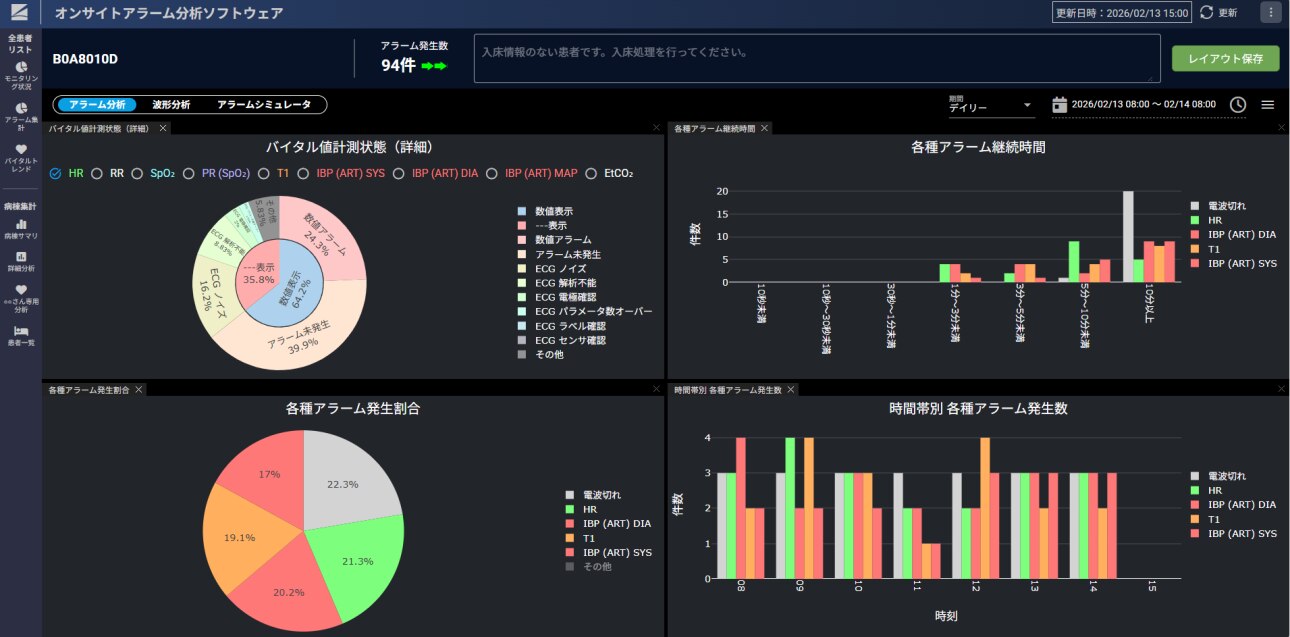Click the patient notes text area
Screen dimensions: 1290x637
(817, 58)
